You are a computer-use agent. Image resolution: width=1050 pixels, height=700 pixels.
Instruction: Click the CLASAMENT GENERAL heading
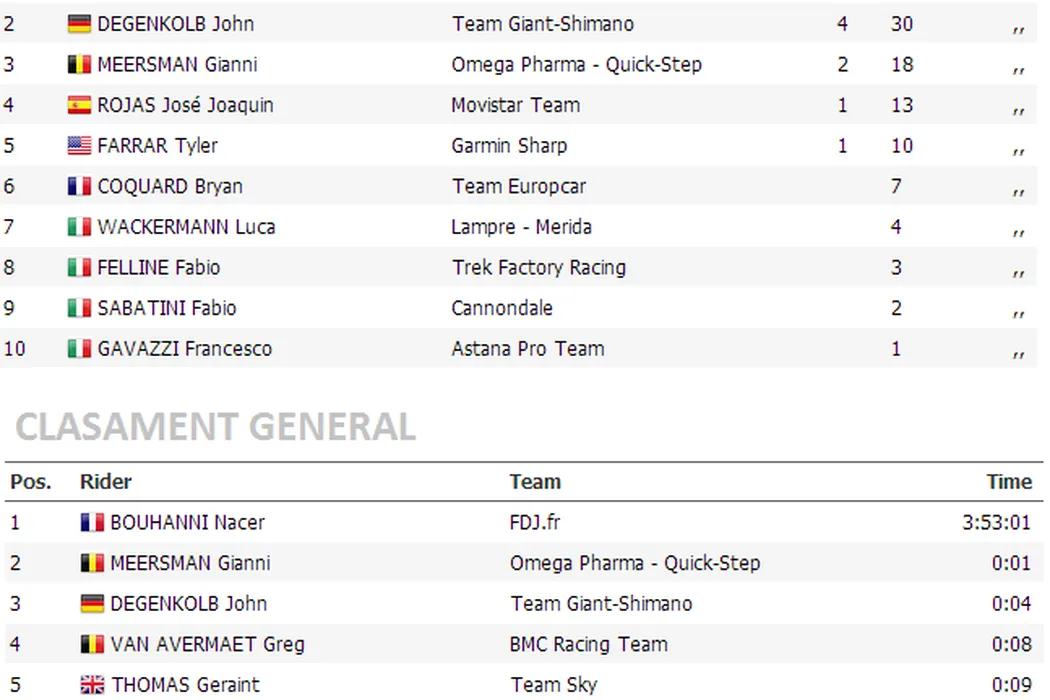coord(215,427)
